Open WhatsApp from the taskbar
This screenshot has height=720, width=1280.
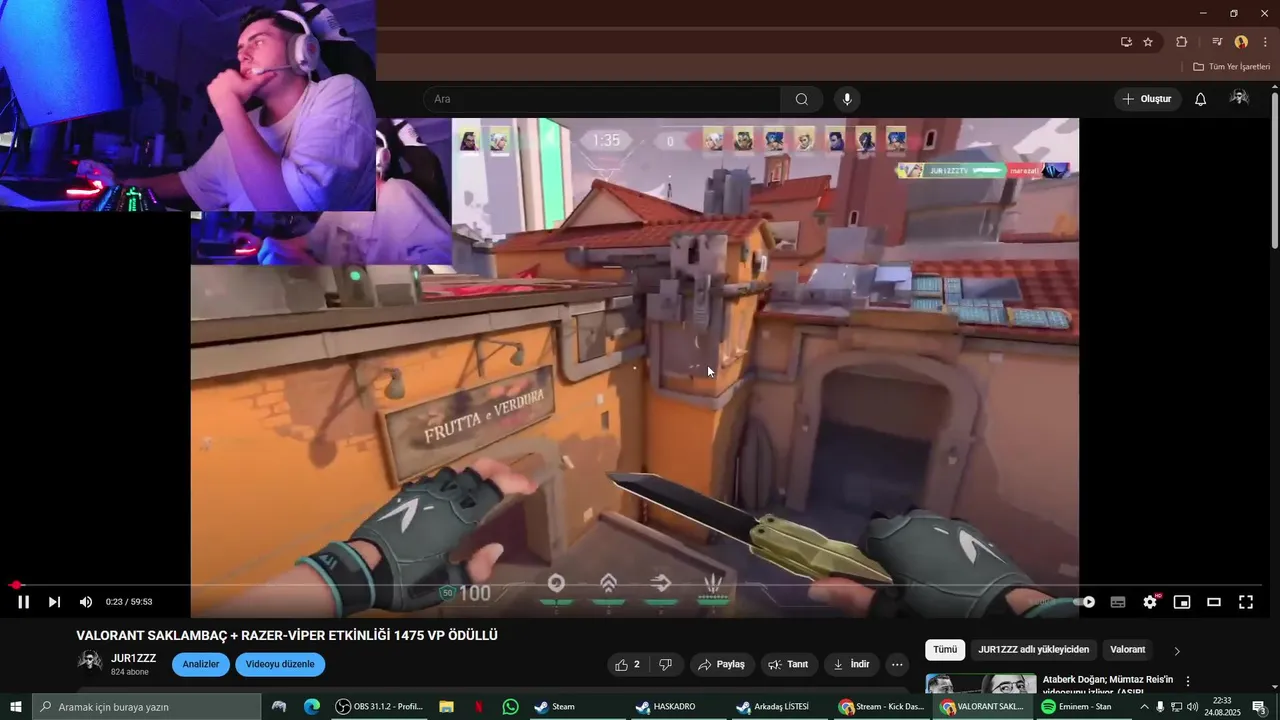coord(511,707)
